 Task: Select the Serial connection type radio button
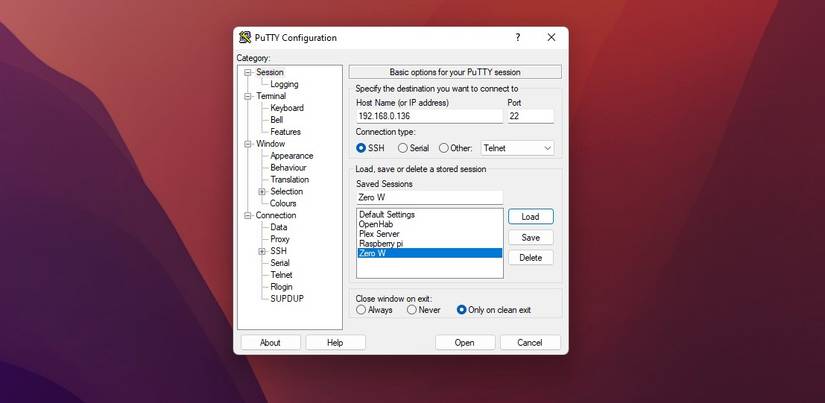[x=403, y=148]
